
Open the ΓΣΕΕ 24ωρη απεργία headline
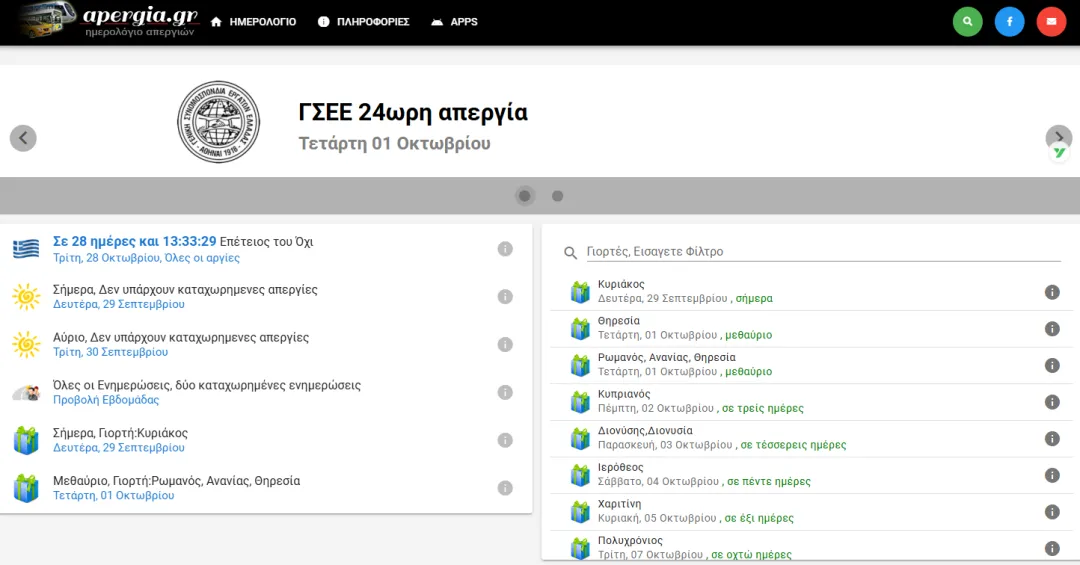[413, 113]
